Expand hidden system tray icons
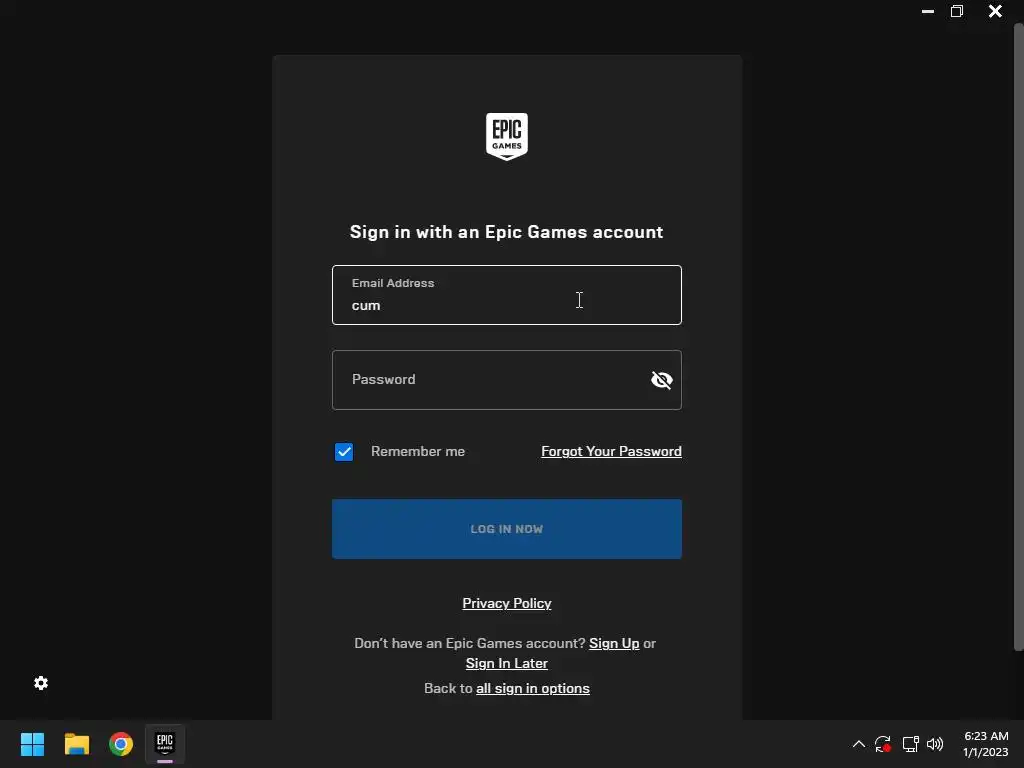 (859, 744)
